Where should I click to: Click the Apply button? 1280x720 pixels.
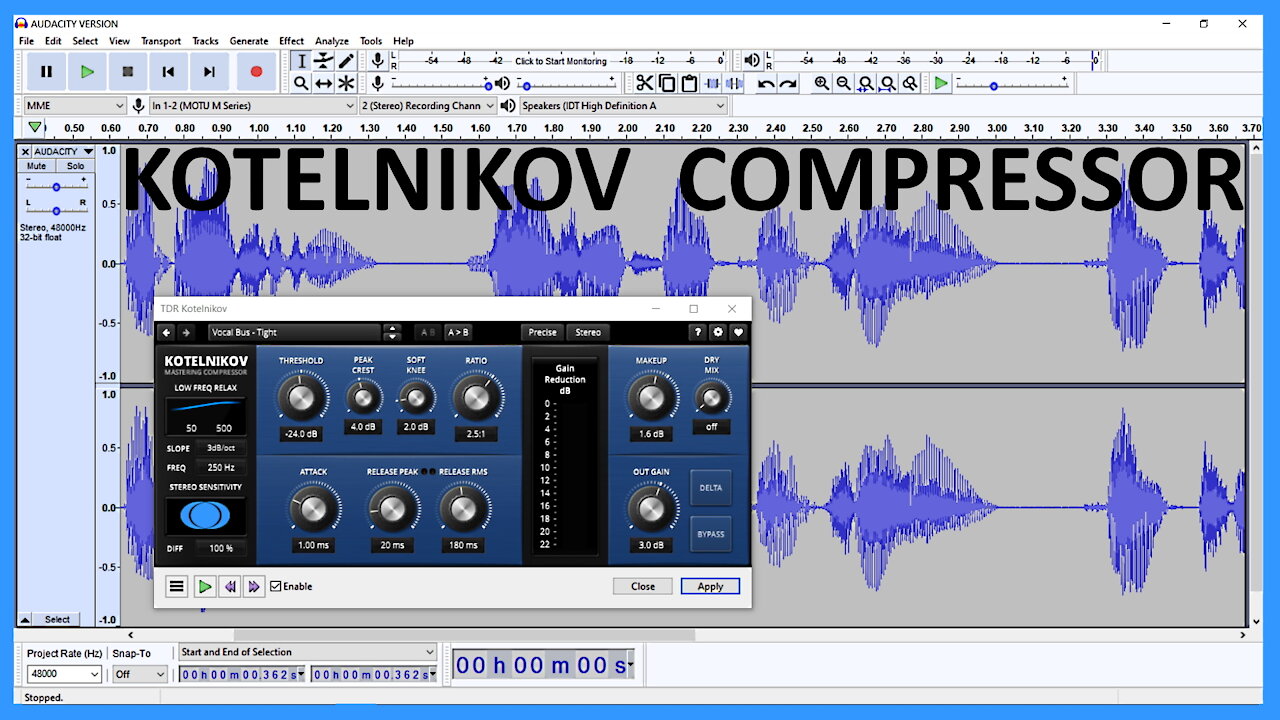click(x=710, y=587)
